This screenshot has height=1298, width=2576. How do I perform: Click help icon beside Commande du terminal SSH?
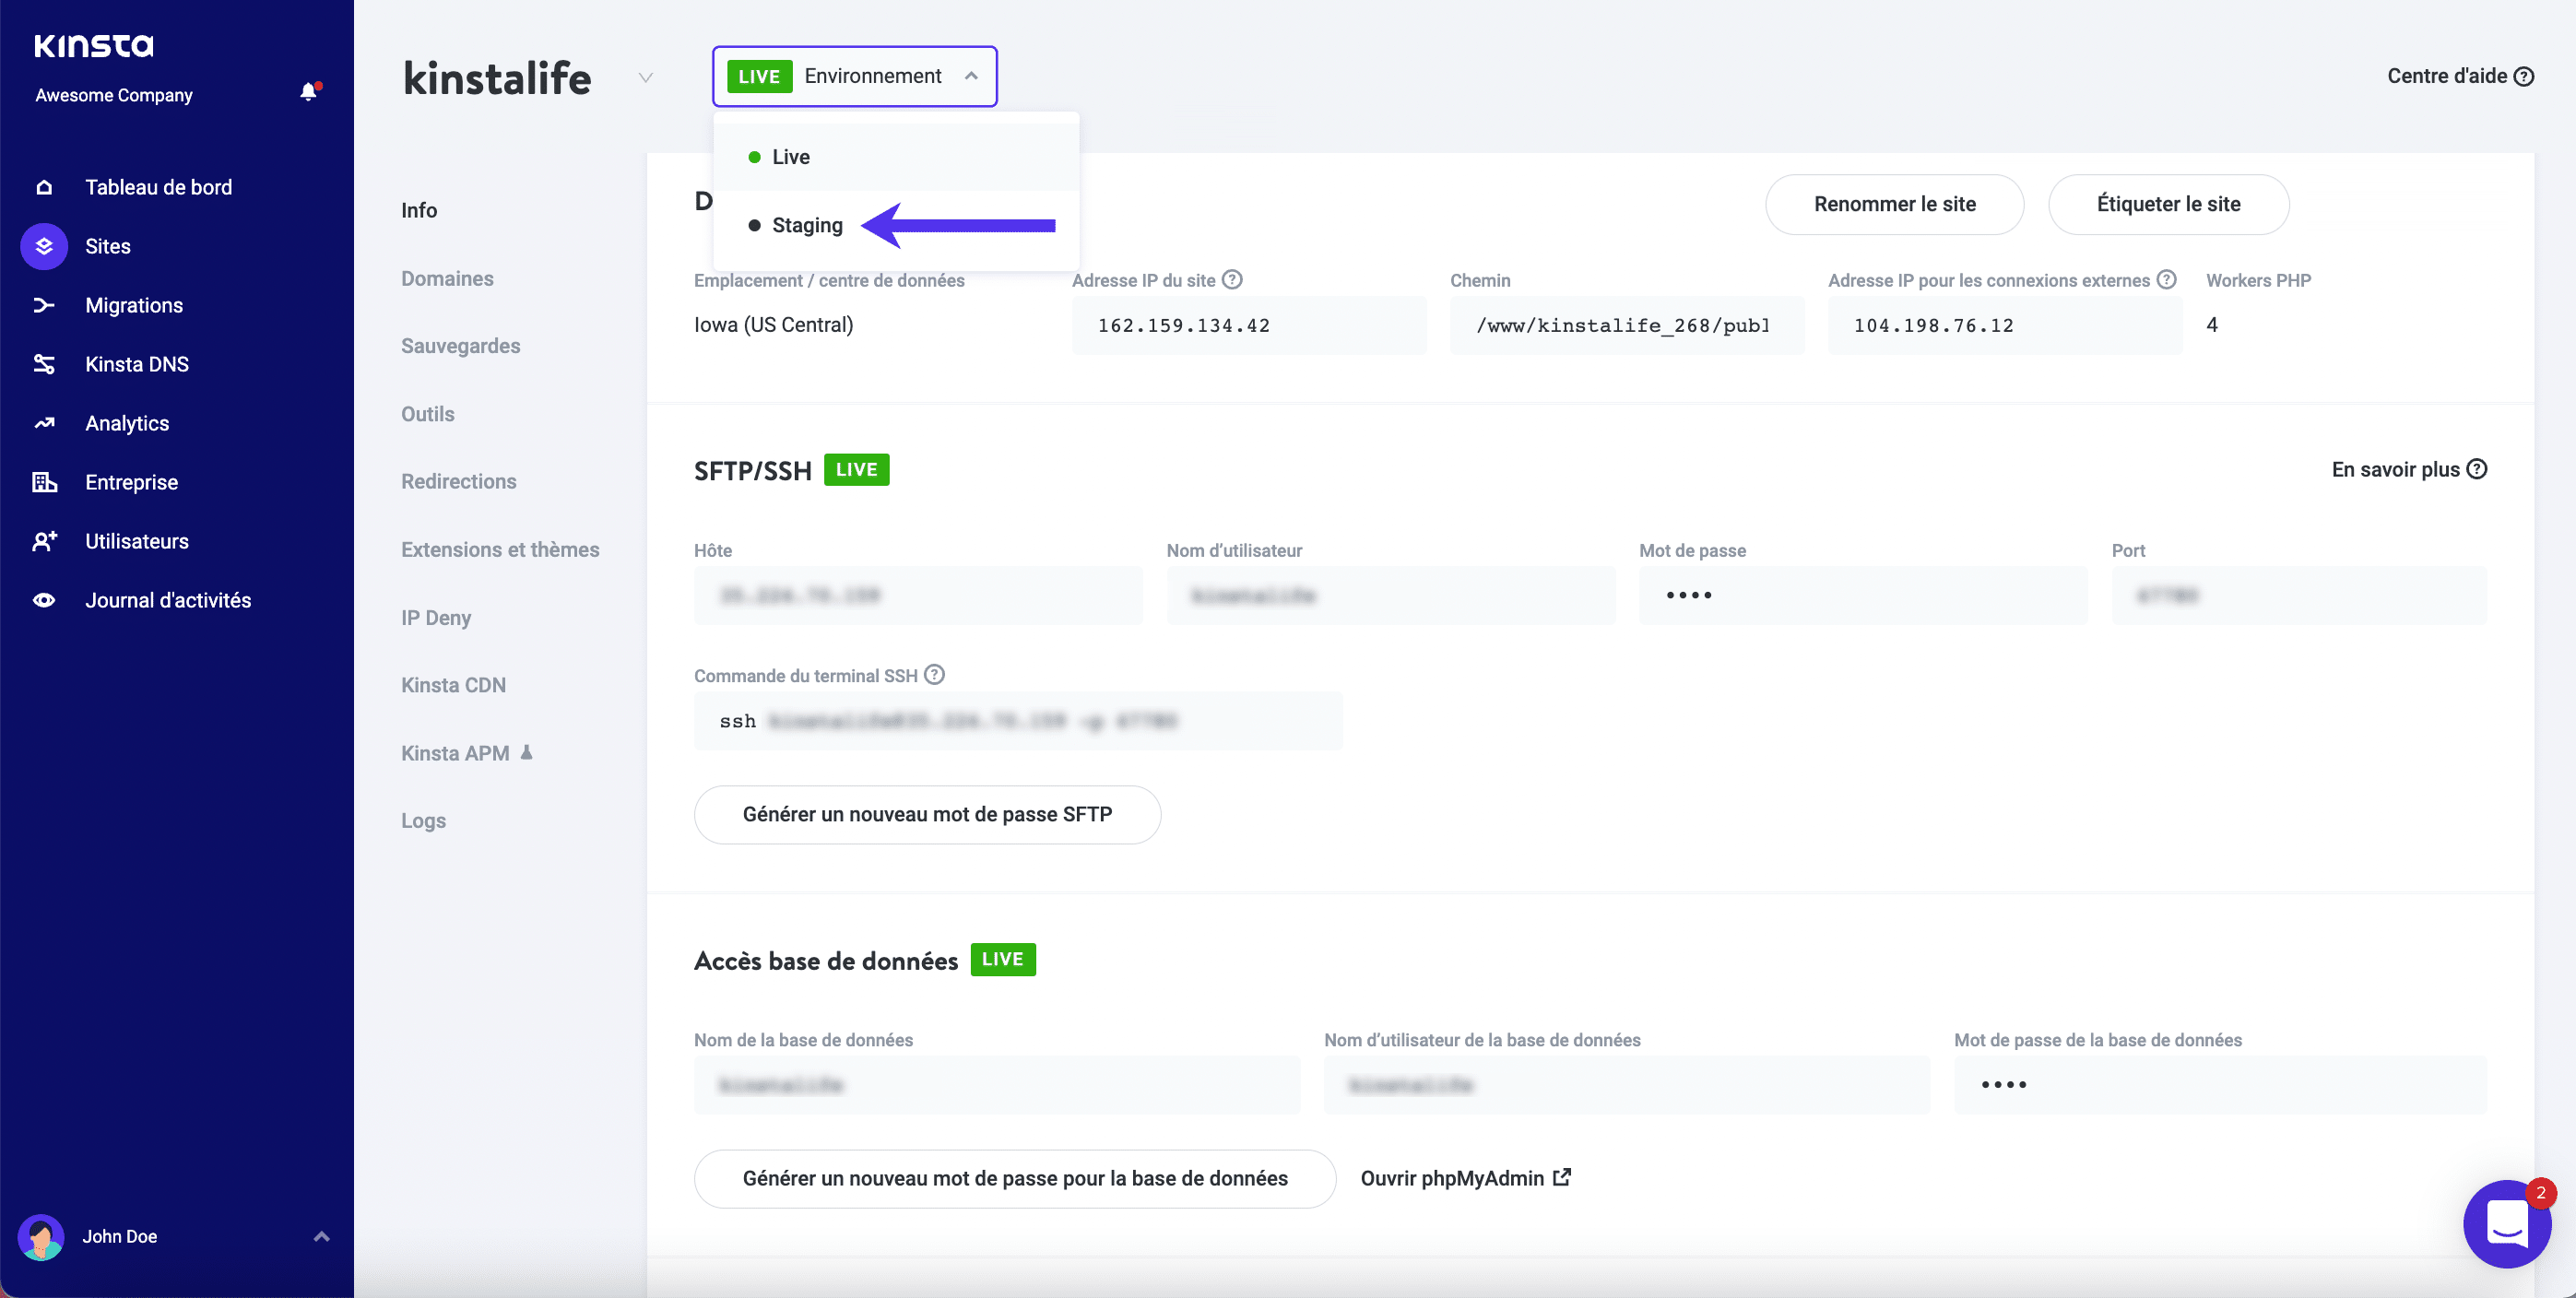coord(934,675)
